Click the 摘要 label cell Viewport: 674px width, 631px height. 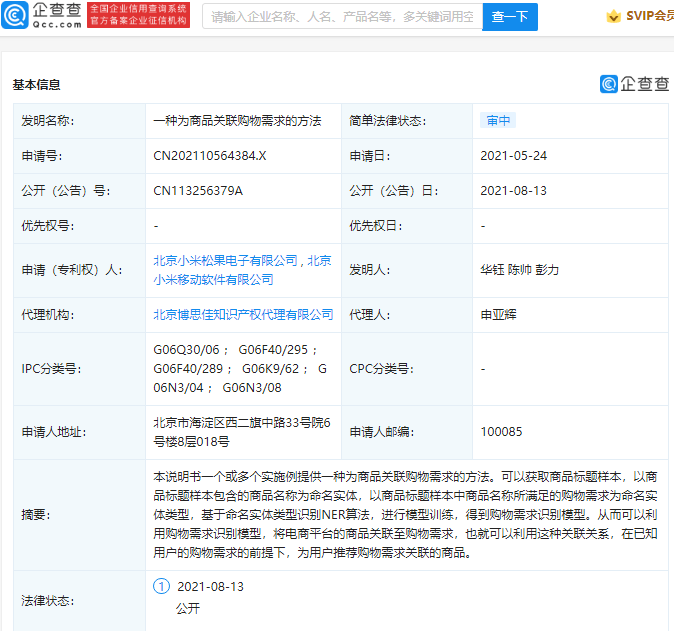80,515
